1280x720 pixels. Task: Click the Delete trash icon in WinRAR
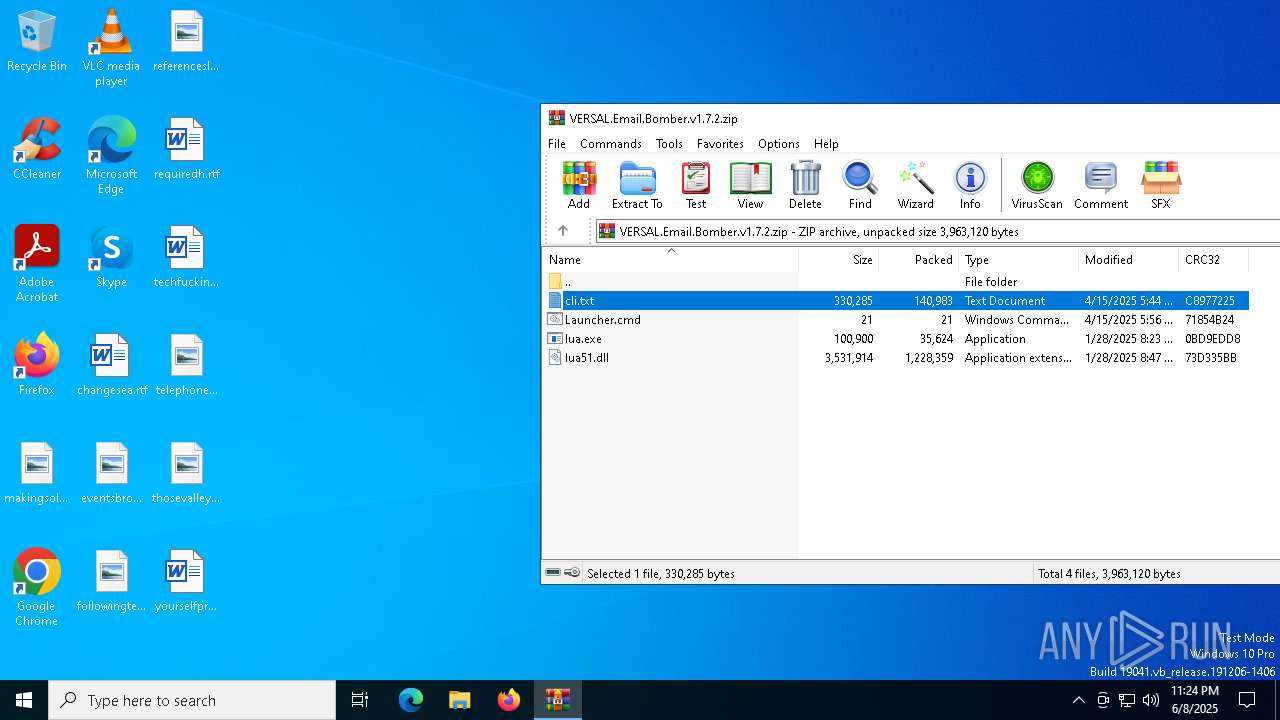click(805, 185)
